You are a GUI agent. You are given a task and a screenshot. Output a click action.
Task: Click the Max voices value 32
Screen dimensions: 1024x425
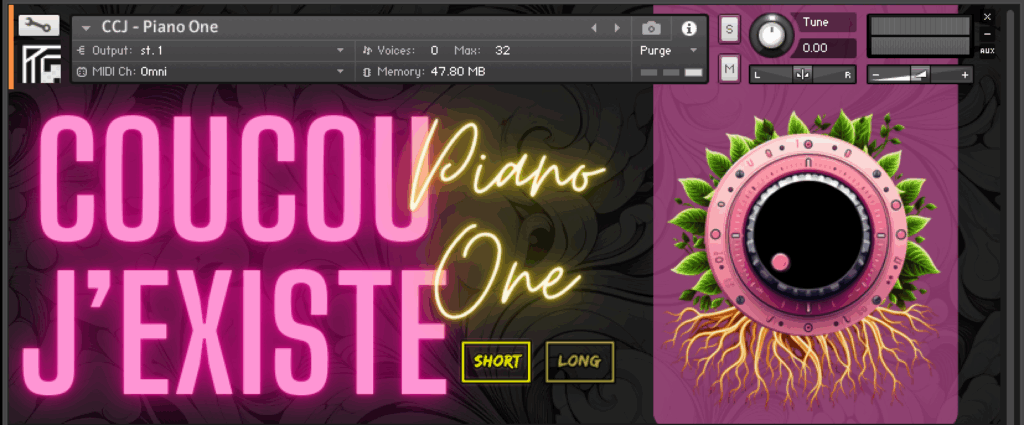pyautogui.click(x=502, y=50)
